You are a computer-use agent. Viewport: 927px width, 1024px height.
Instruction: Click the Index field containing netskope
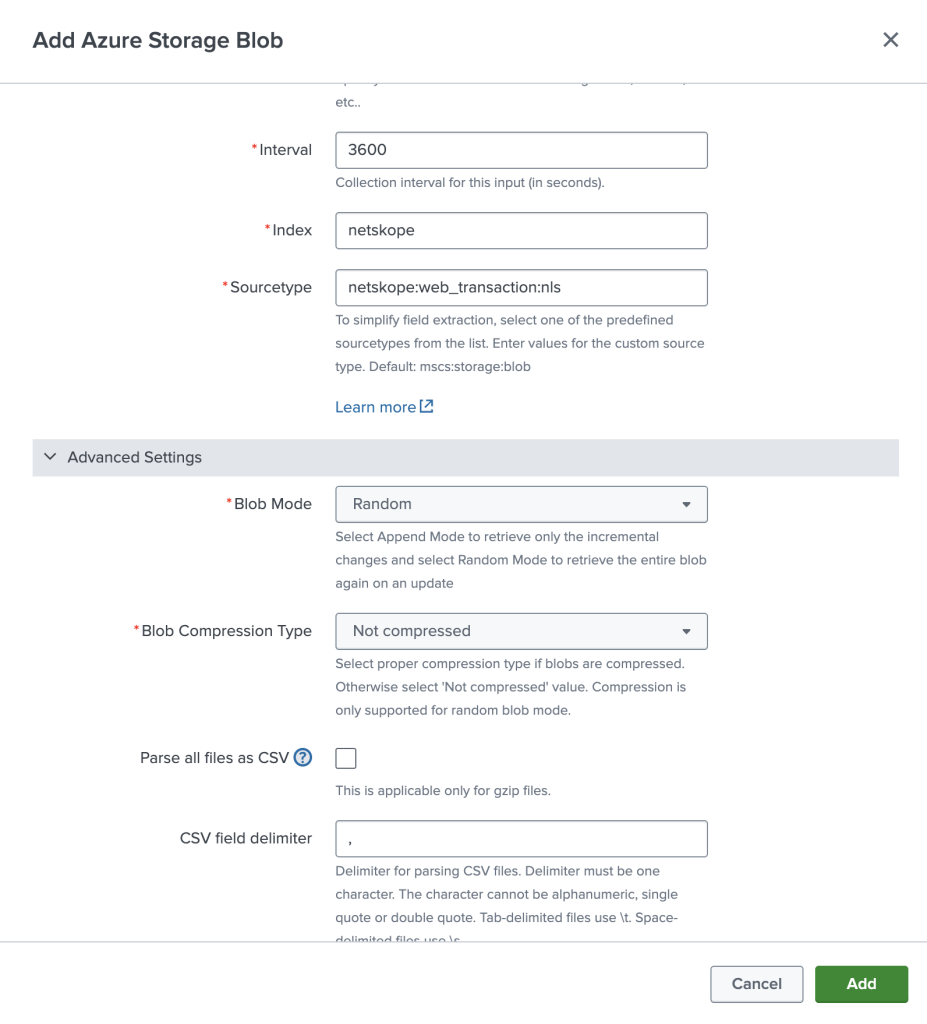pyautogui.click(x=521, y=231)
